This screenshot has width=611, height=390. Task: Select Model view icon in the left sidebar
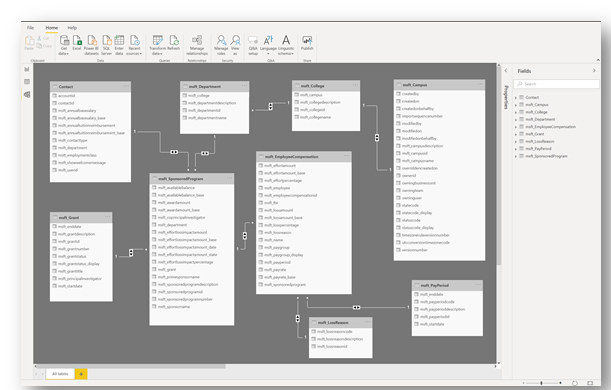[x=27, y=95]
